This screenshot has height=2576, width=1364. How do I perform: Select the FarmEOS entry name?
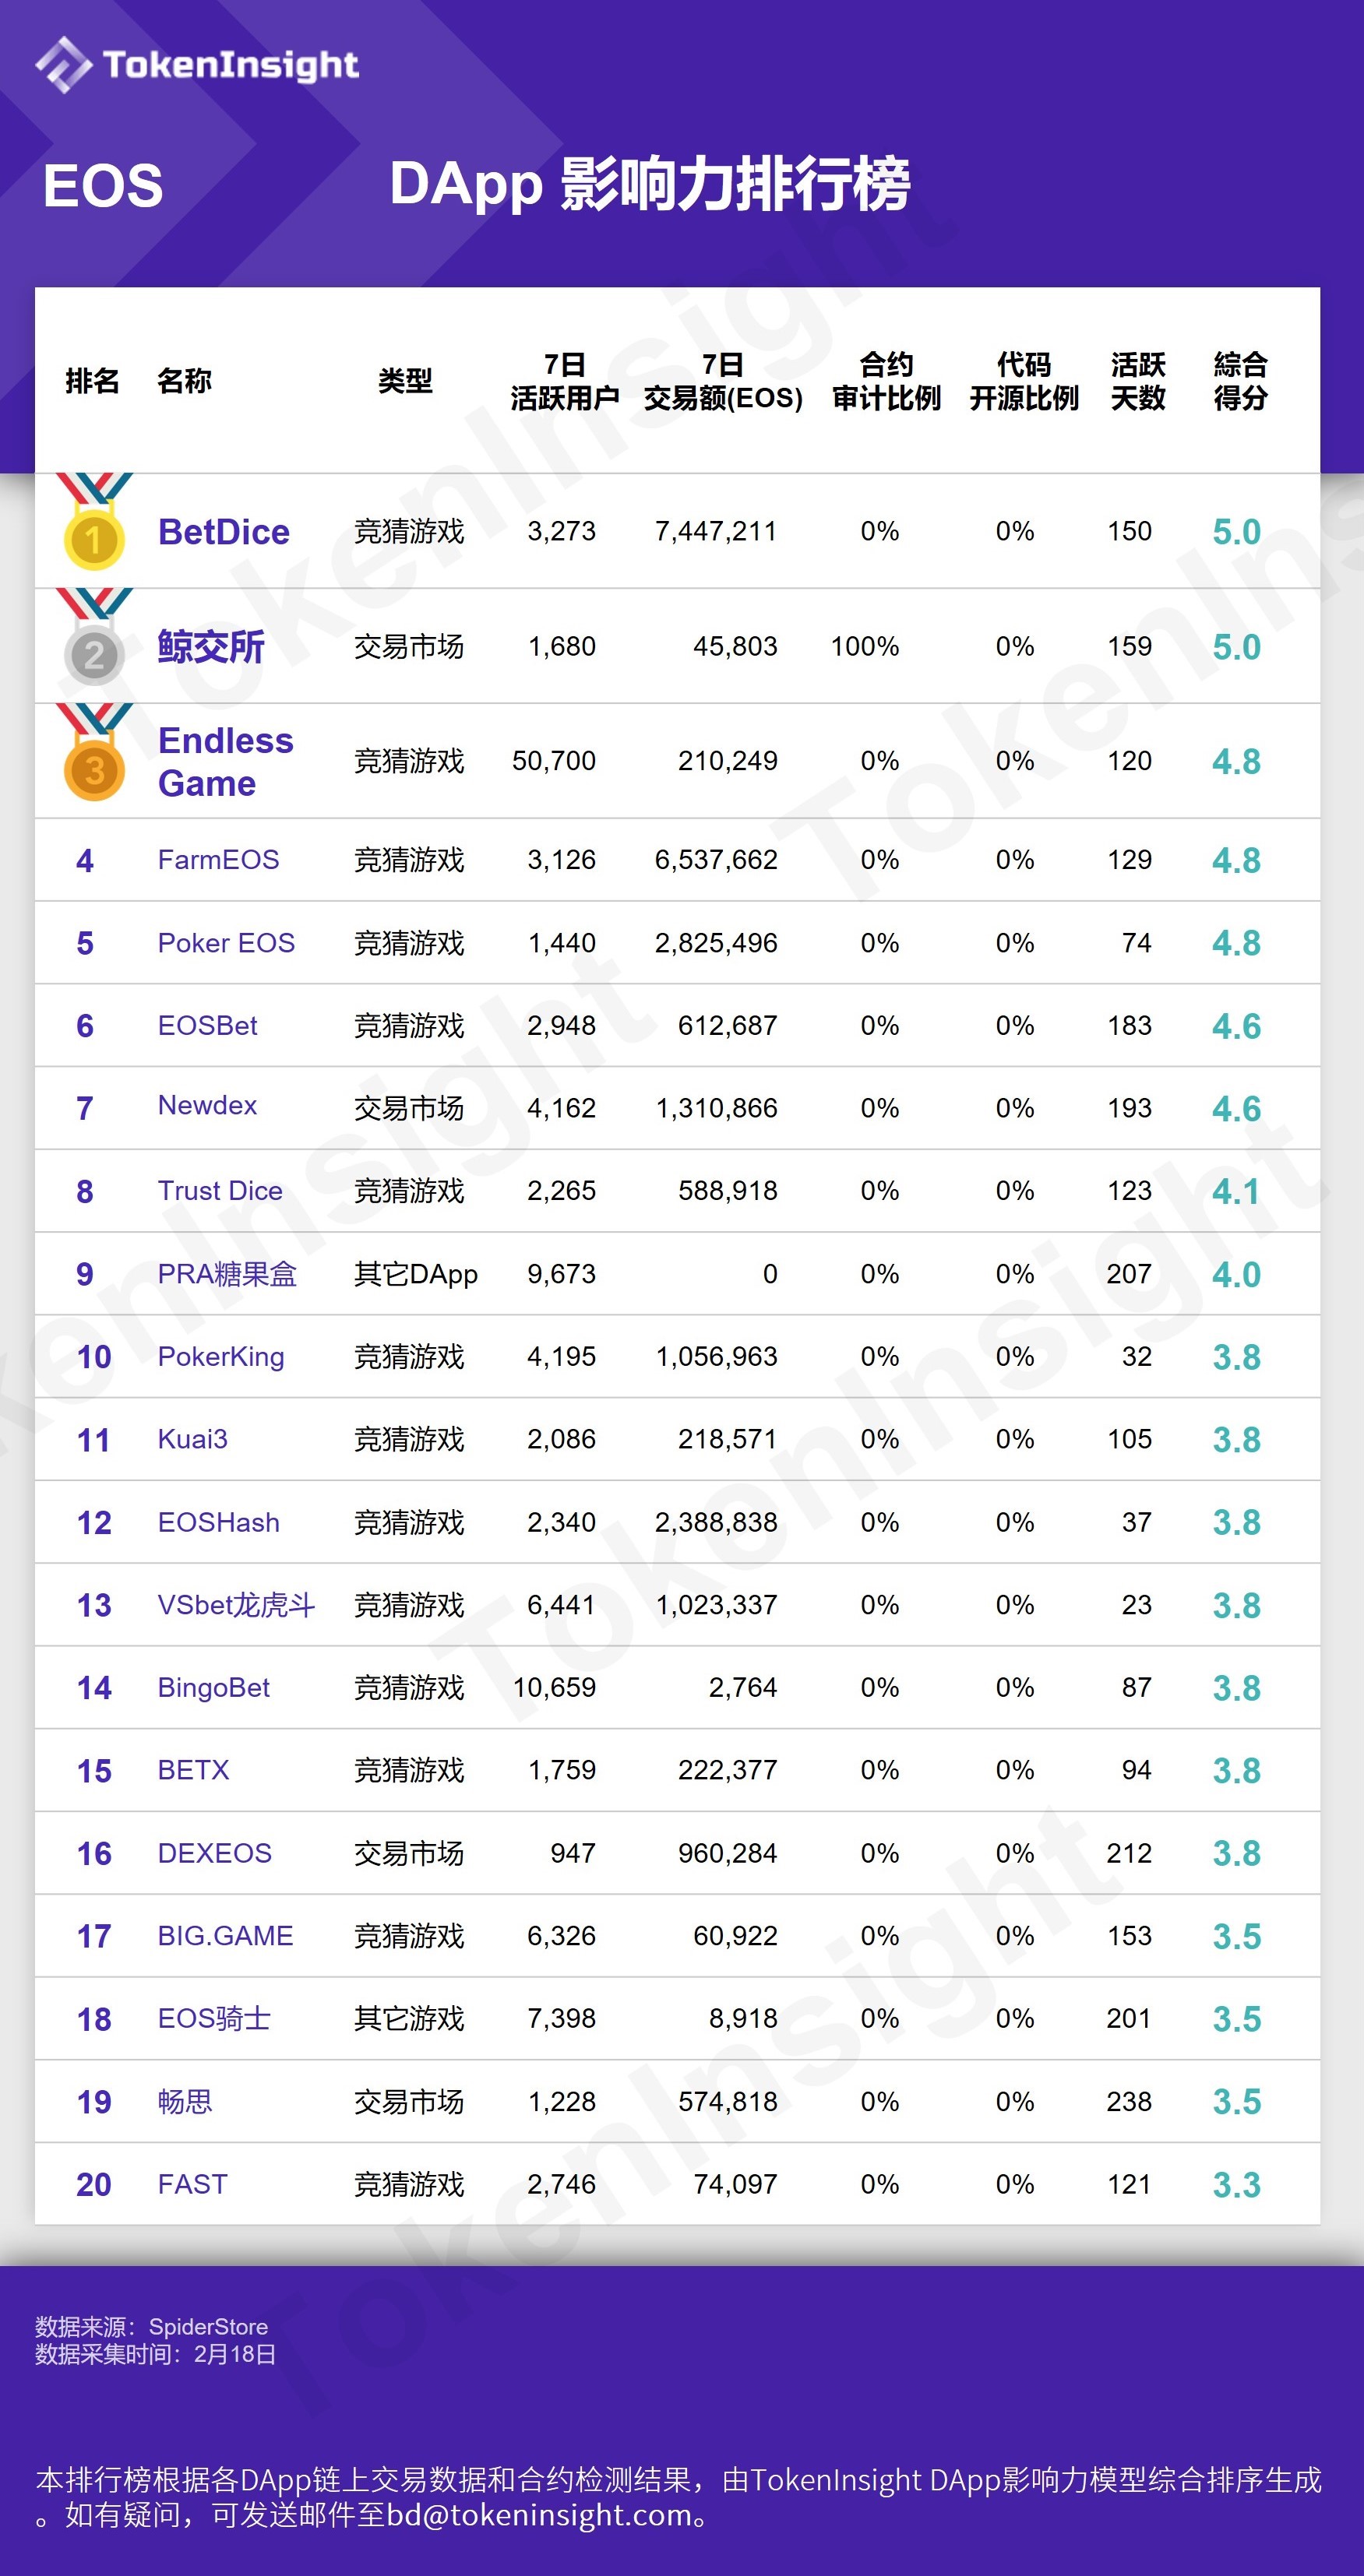click(x=218, y=860)
